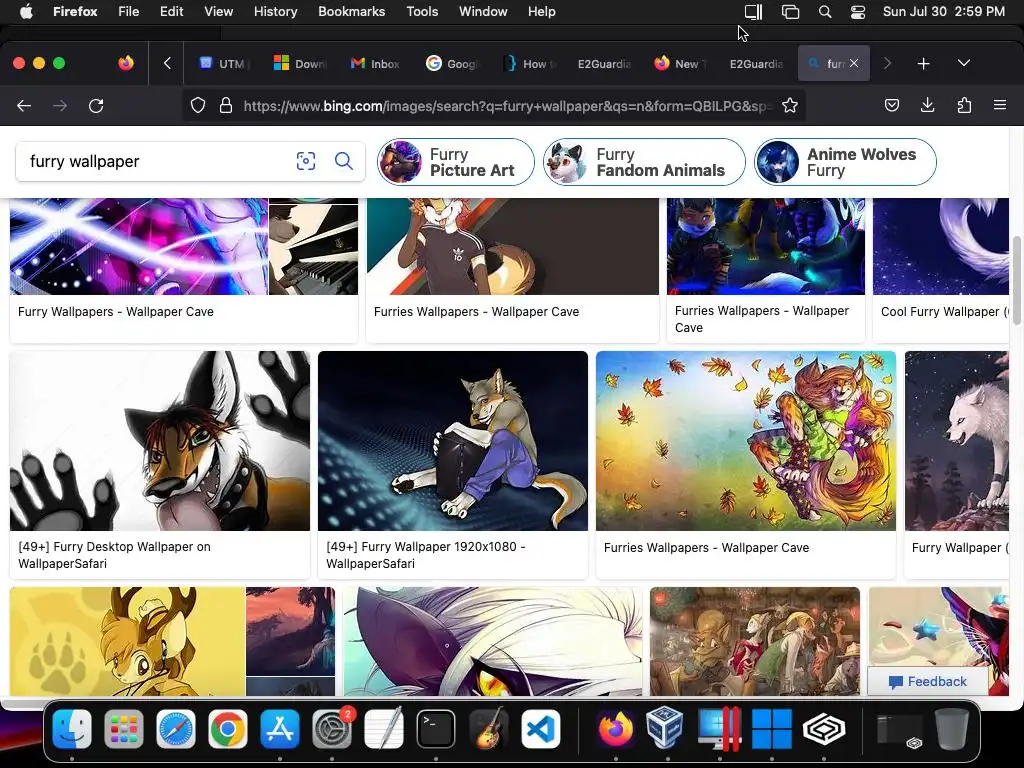
Task: Run search with the magnifier icon
Action: pos(344,161)
